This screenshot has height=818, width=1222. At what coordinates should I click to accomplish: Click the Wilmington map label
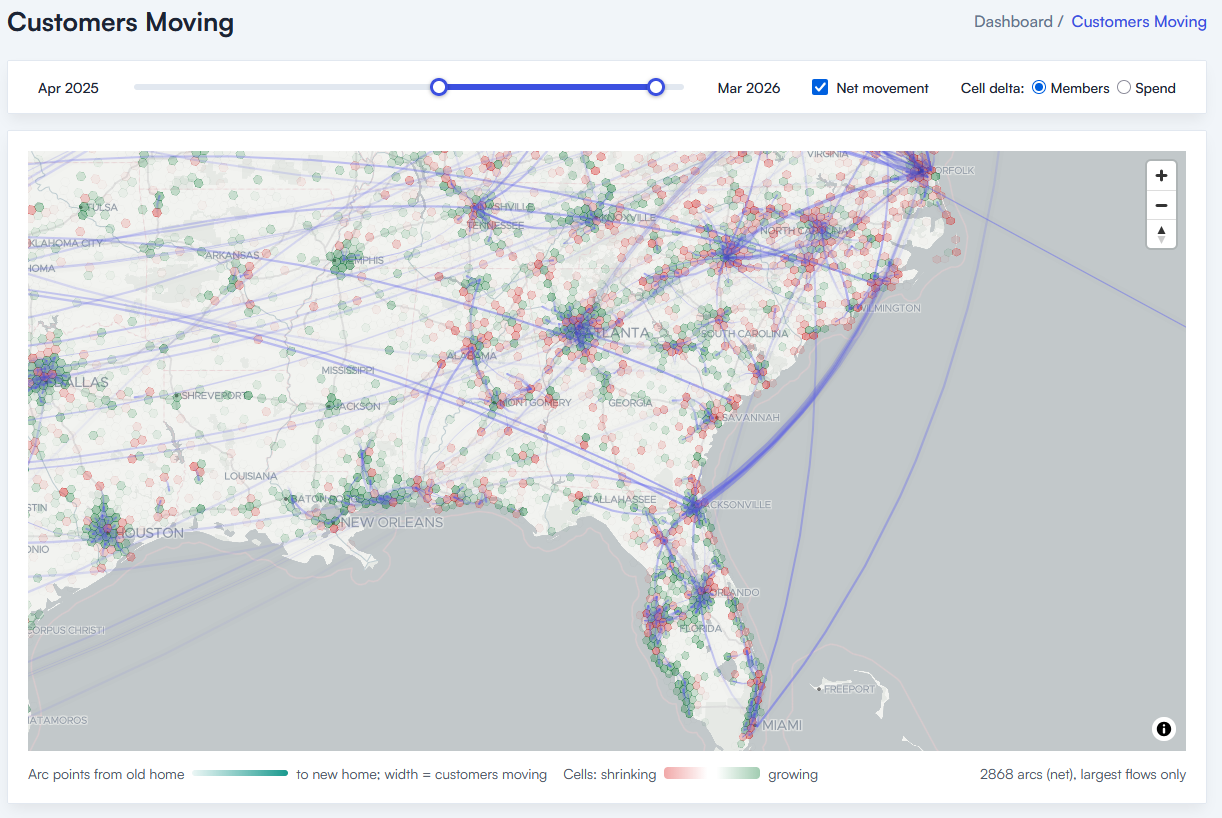point(888,308)
